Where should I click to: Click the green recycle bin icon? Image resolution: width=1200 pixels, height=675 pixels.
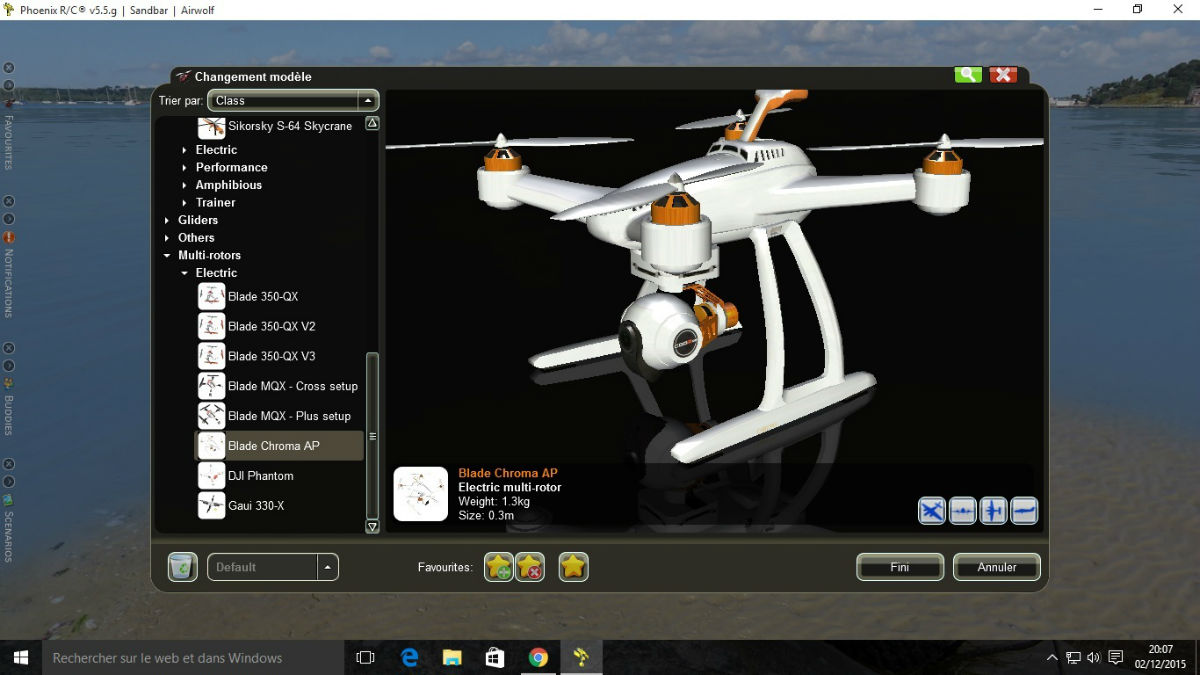point(182,567)
